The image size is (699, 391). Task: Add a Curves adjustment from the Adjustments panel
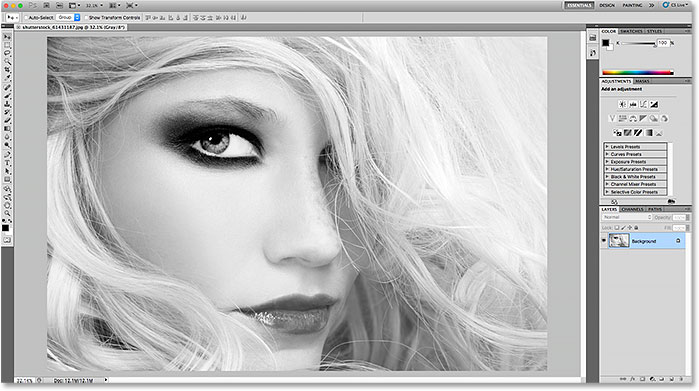click(643, 104)
